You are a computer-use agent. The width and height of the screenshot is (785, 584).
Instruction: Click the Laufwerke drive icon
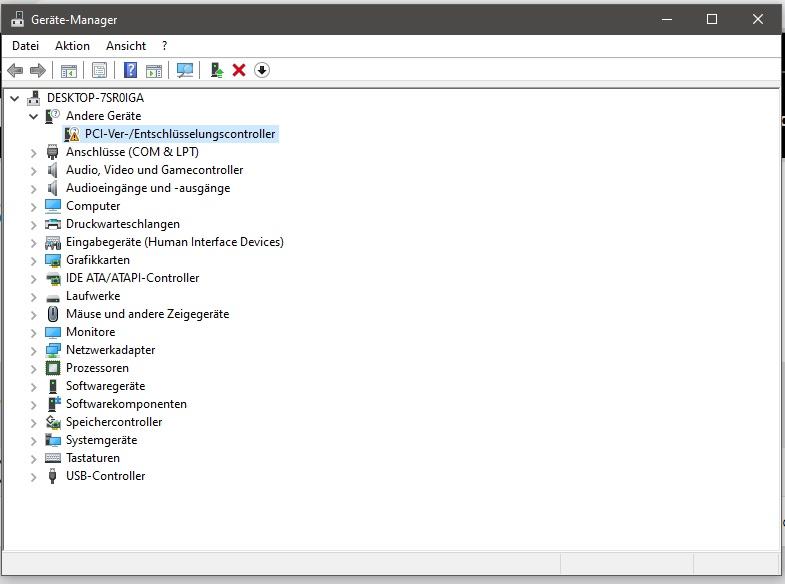[53, 297]
